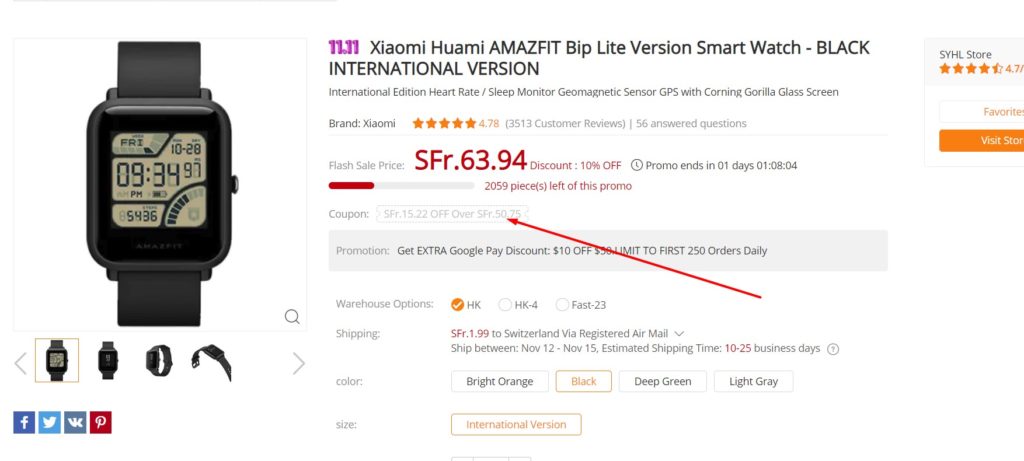Image resolution: width=1024 pixels, height=461 pixels.
Task: Share product via VK icon
Action: point(75,422)
